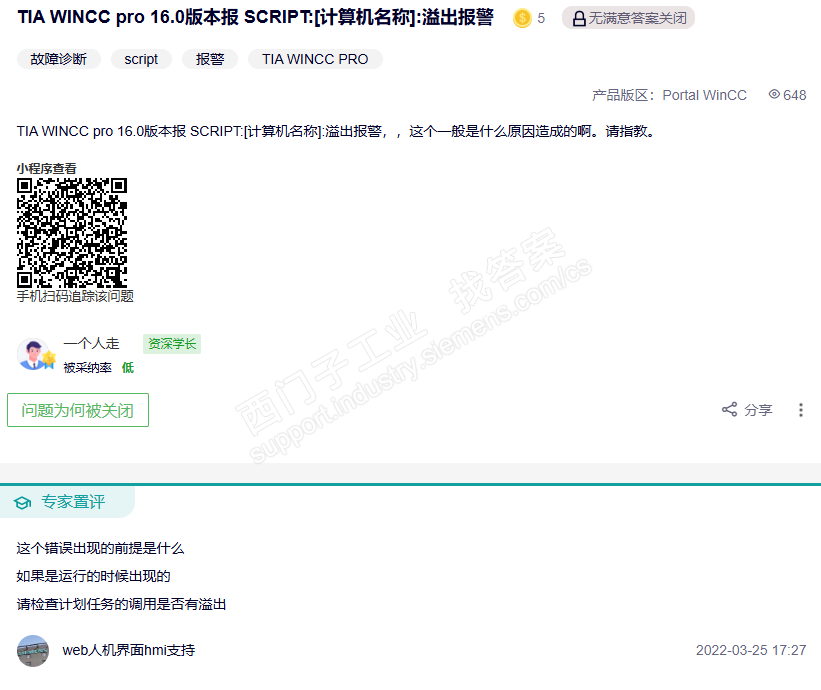
Task: Open avatar of user 一个人走
Action: point(35,354)
